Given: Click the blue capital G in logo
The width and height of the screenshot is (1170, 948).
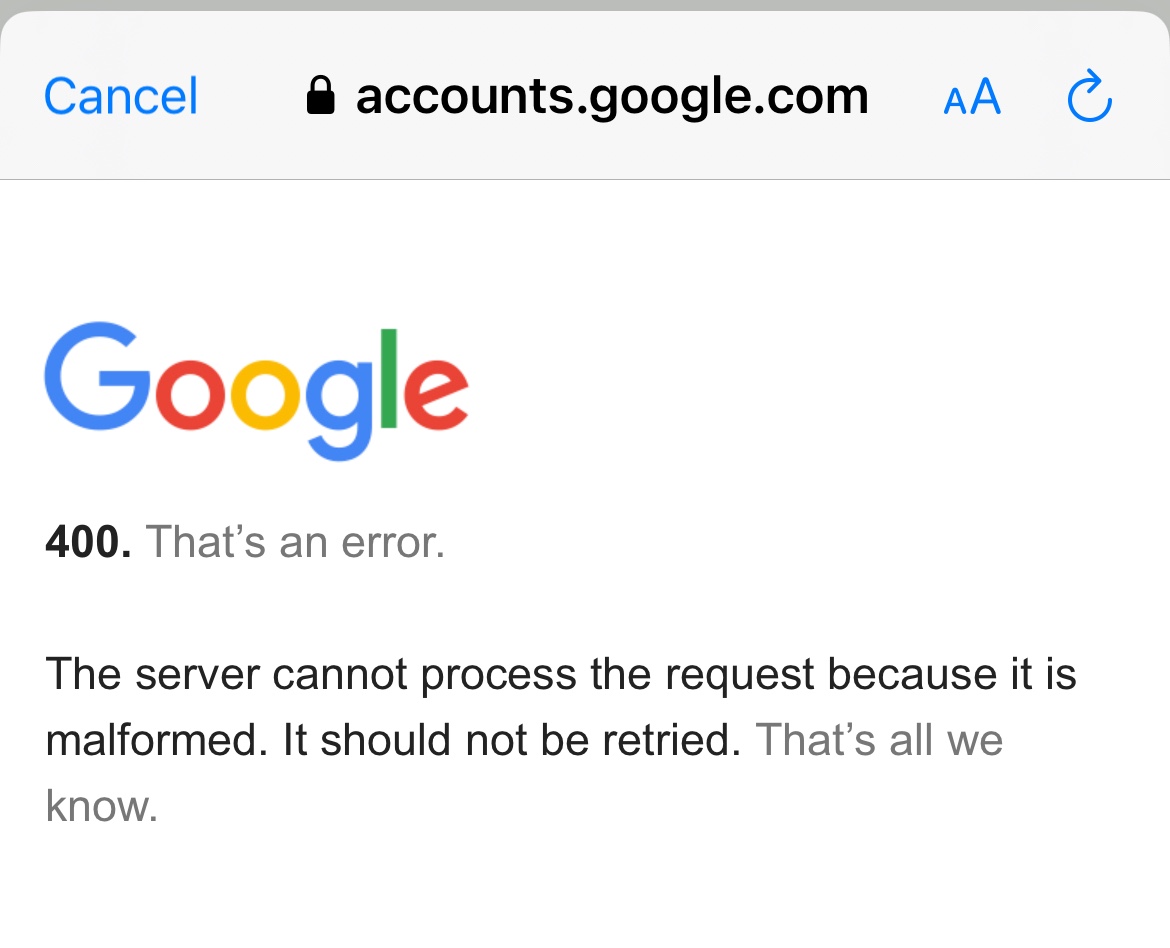Looking at the screenshot, I should coord(98,377).
